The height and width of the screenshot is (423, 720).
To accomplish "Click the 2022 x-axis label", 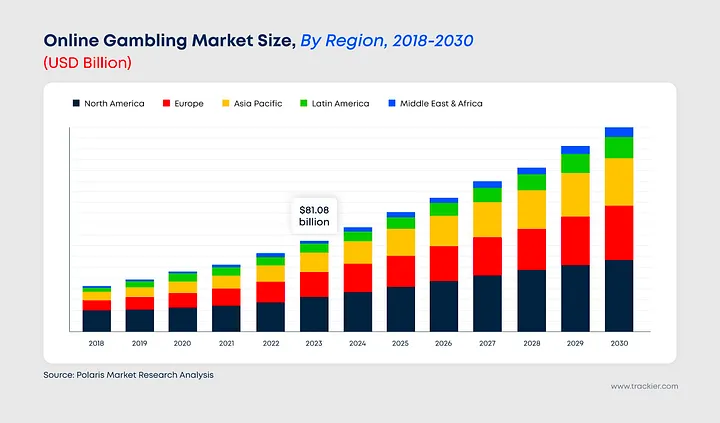I will point(271,343).
